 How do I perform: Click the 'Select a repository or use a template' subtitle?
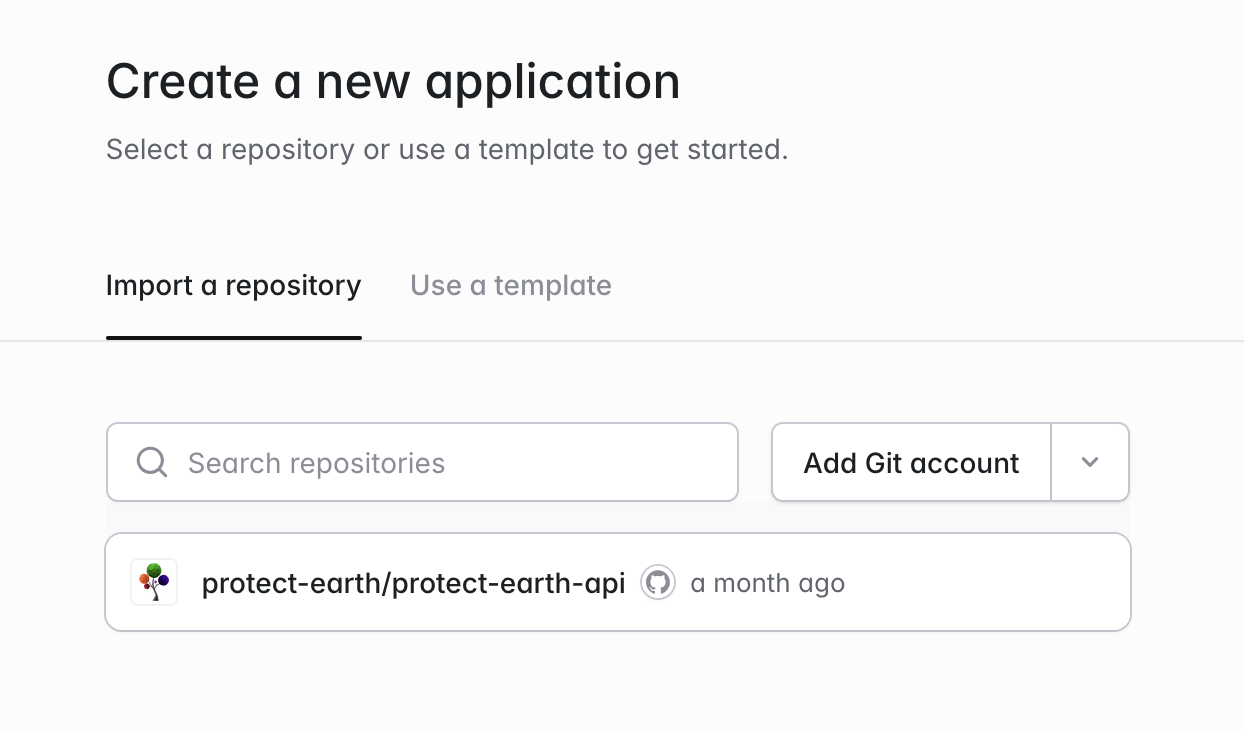(447, 150)
